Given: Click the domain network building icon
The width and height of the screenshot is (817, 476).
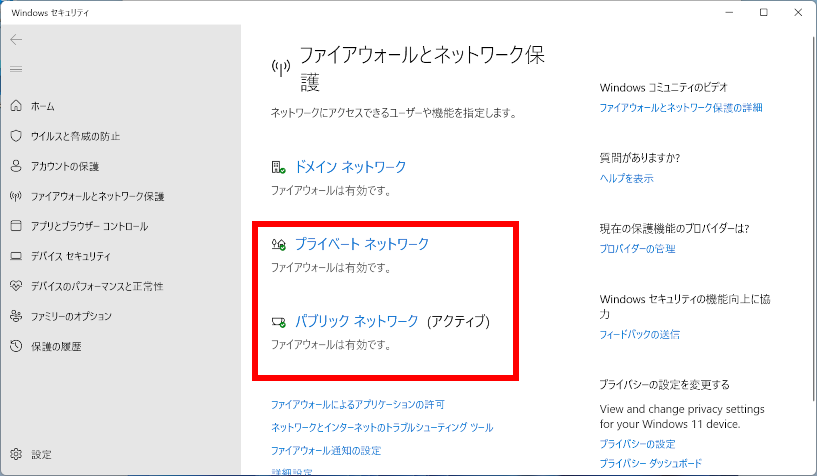Looking at the screenshot, I should (278, 167).
